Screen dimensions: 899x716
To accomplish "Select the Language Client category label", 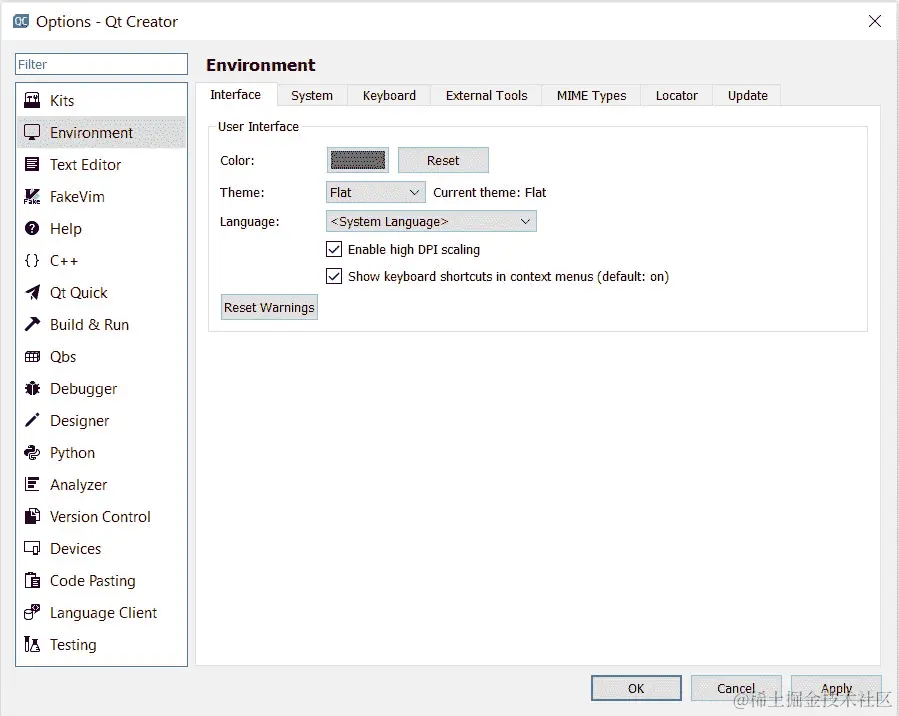I will pyautogui.click(x=104, y=613).
